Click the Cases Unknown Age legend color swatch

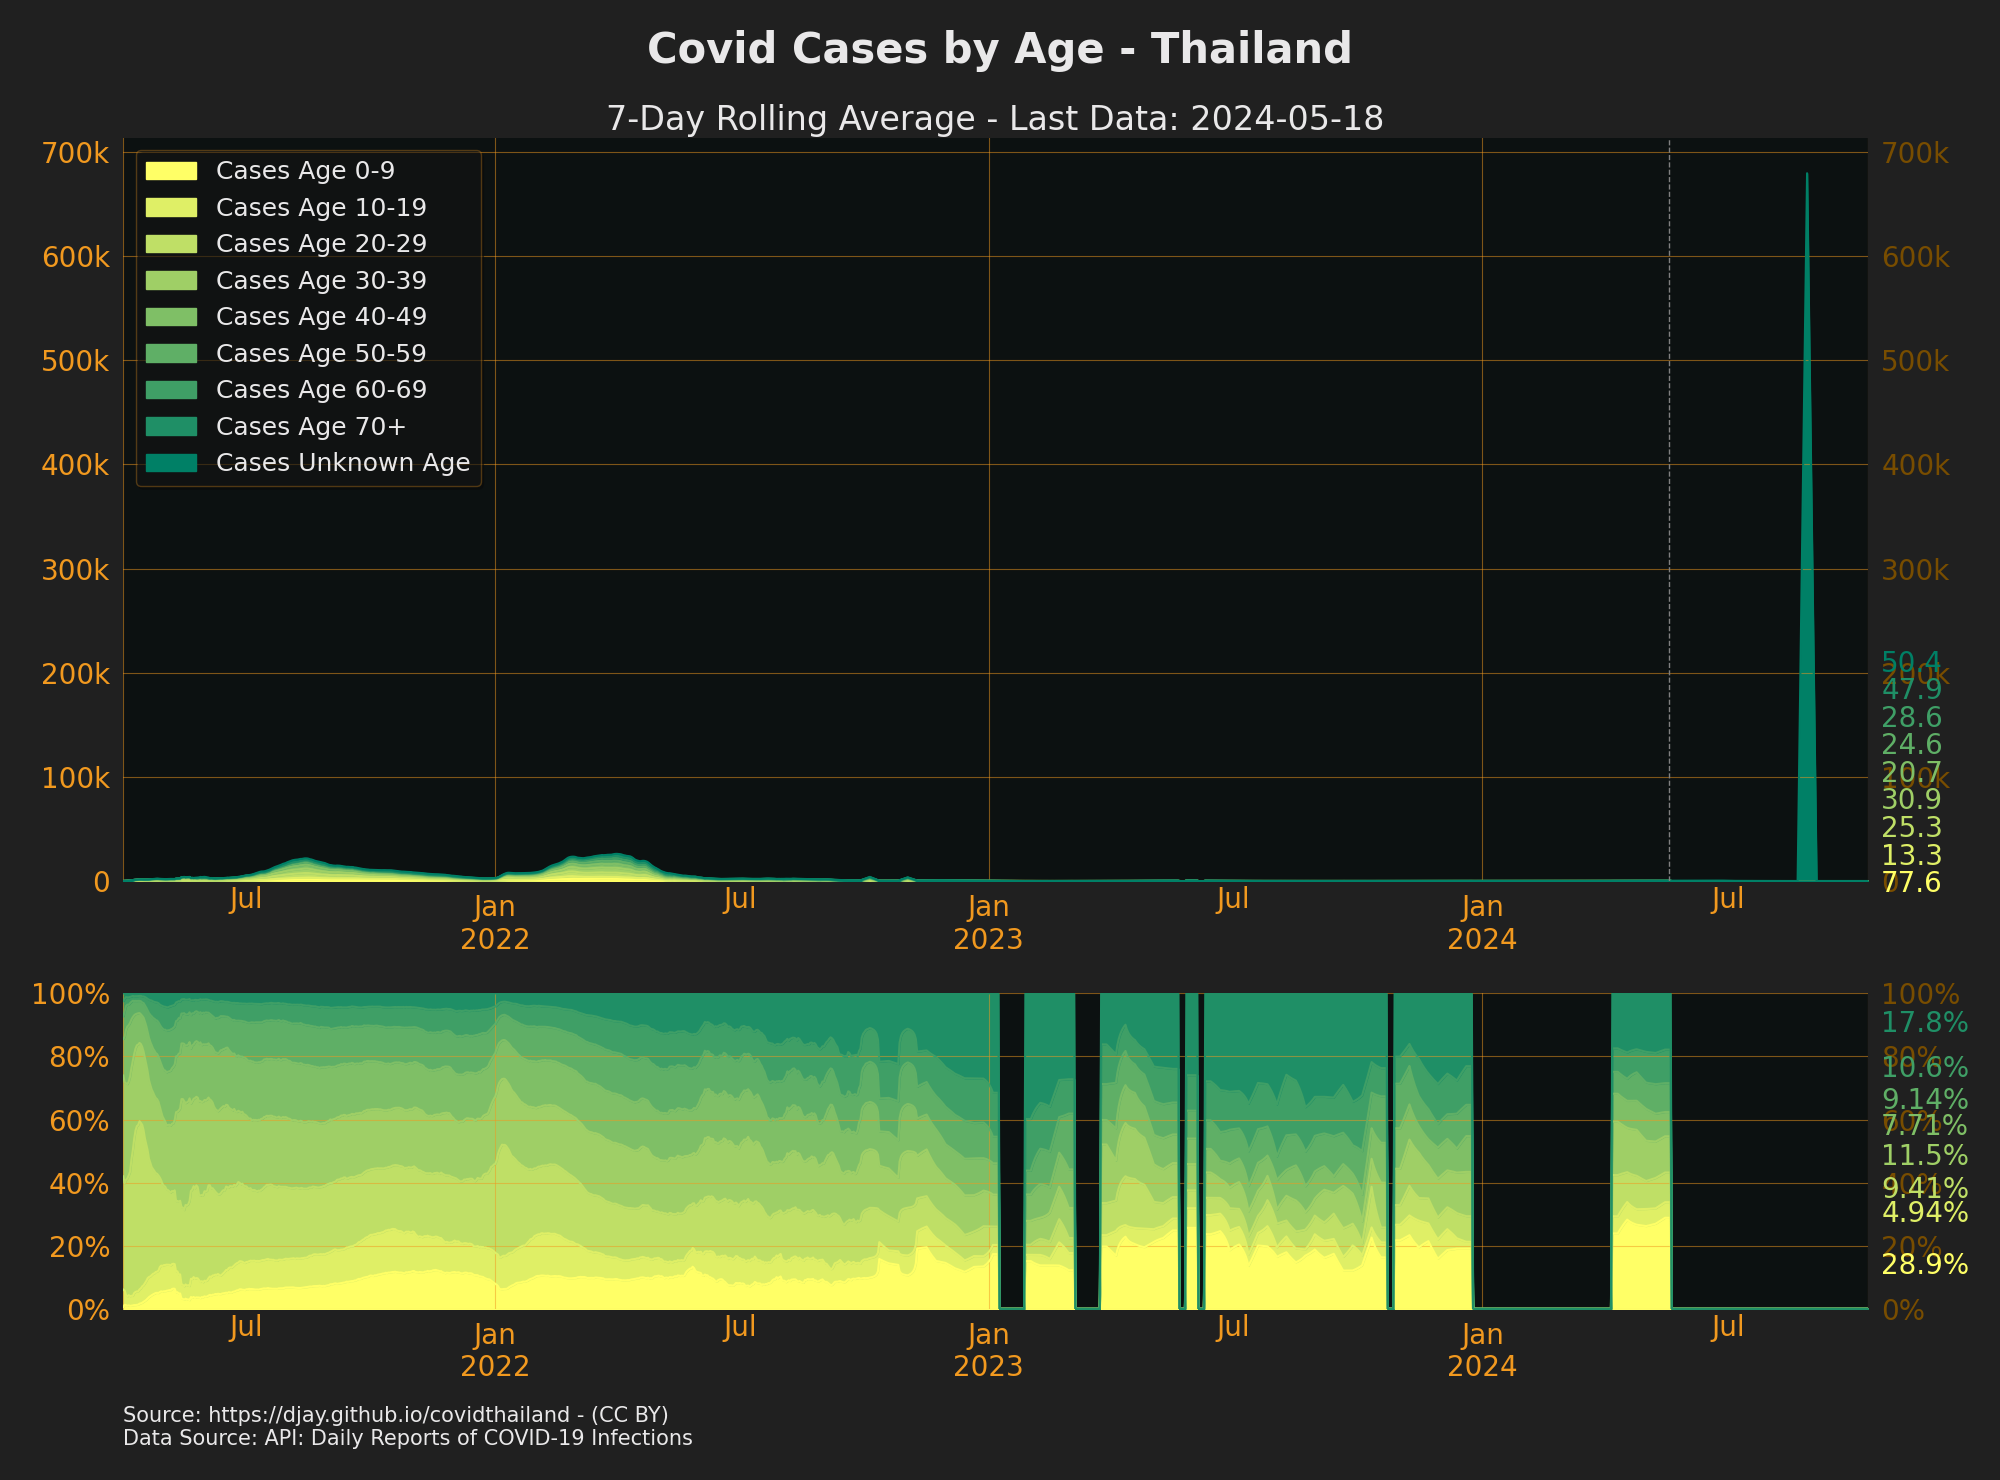tap(171, 463)
